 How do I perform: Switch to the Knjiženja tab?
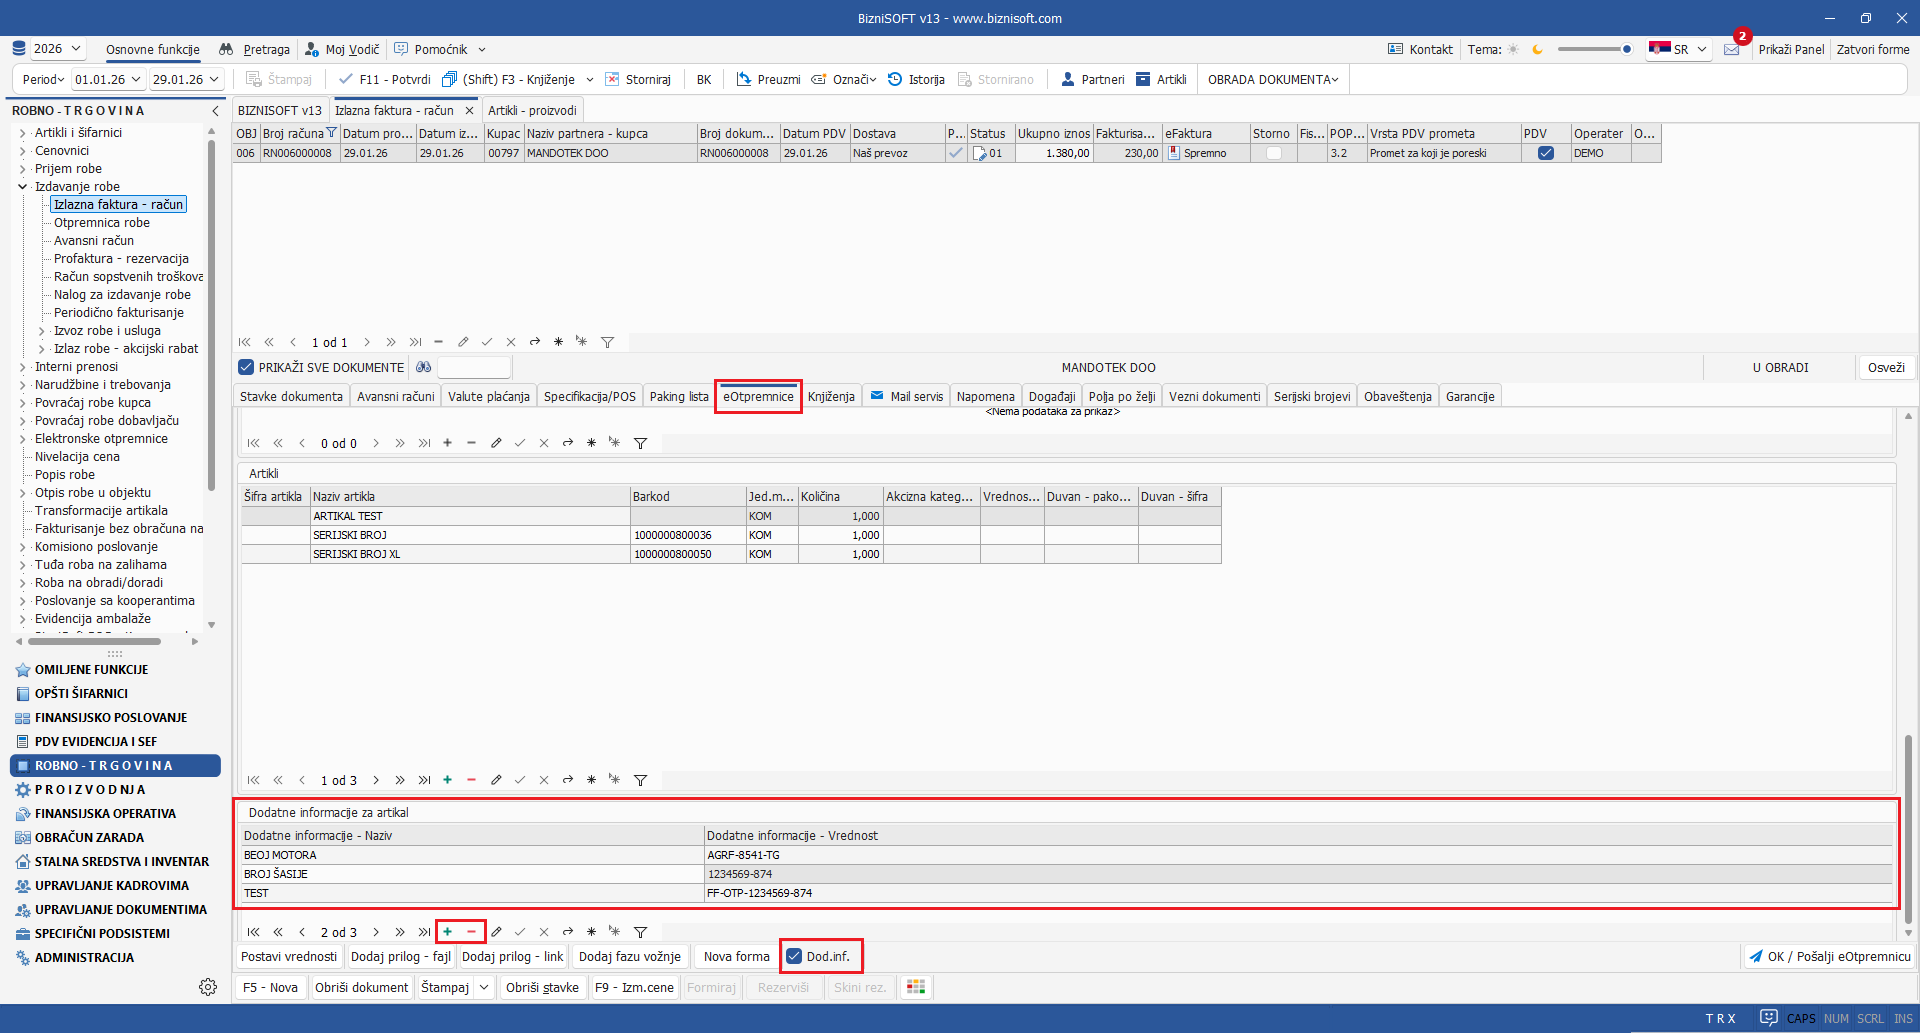[831, 397]
